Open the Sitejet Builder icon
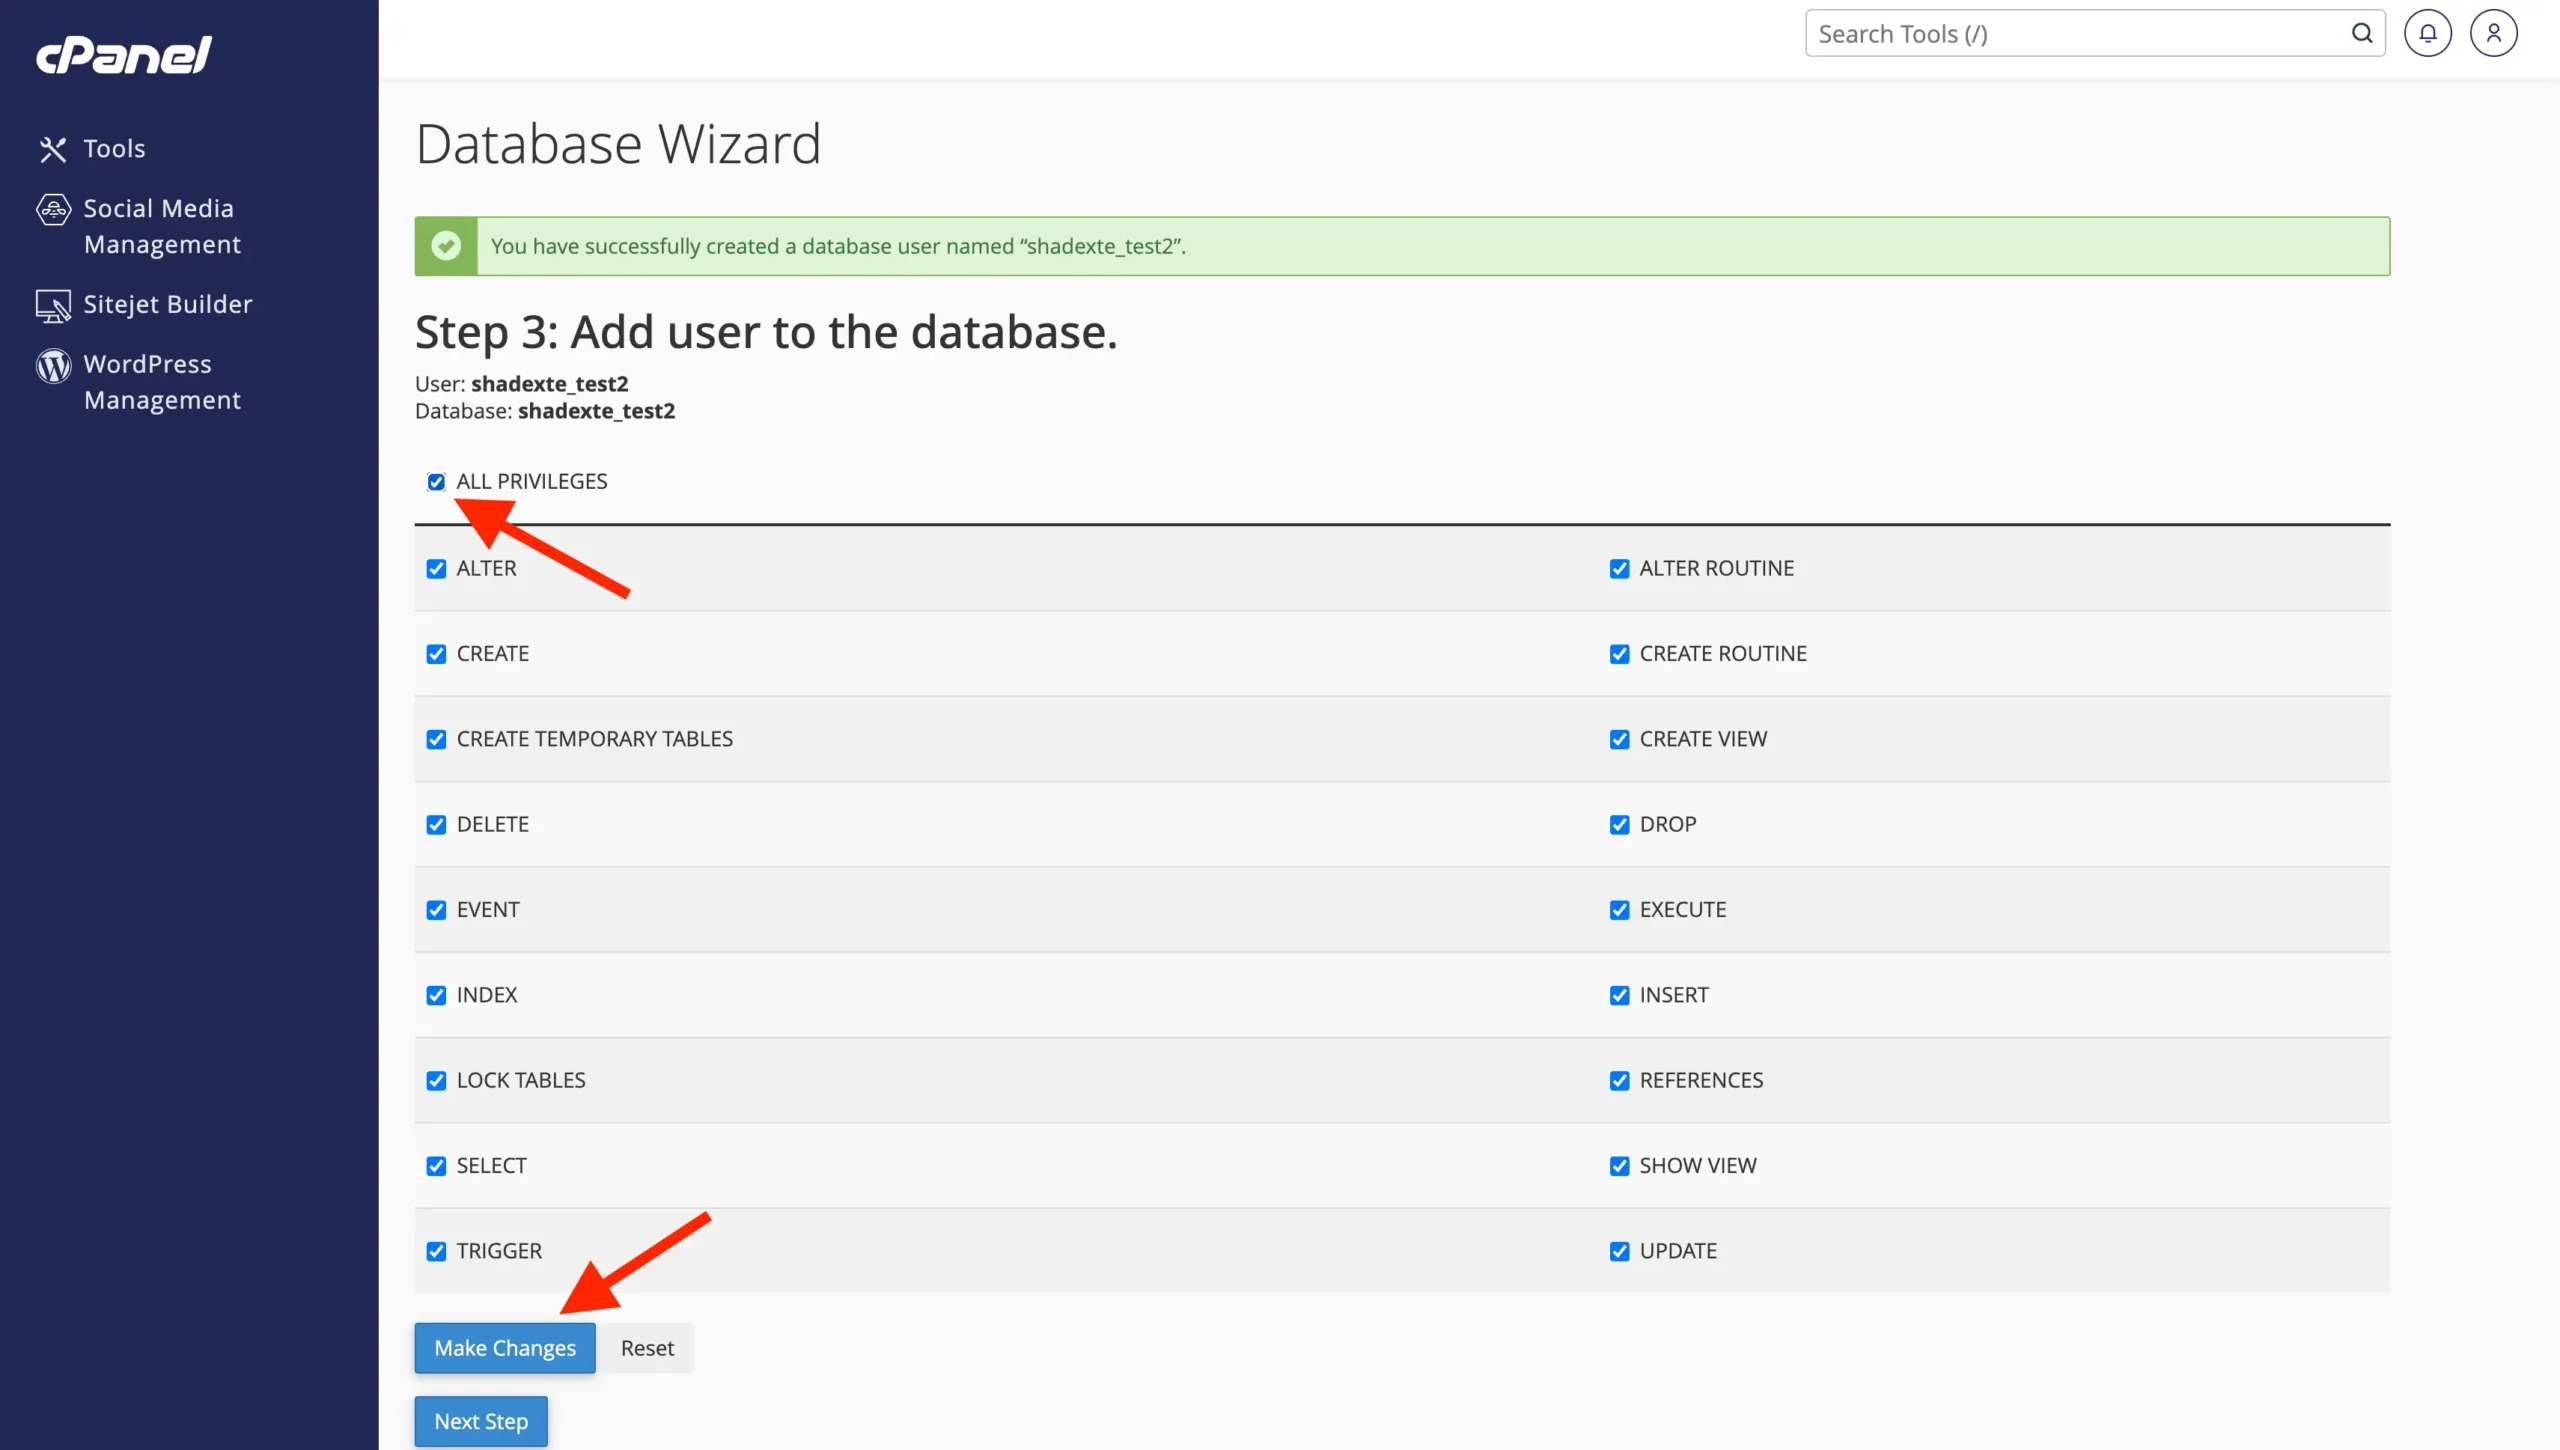This screenshot has height=1450, width=2560. pyautogui.click(x=53, y=305)
